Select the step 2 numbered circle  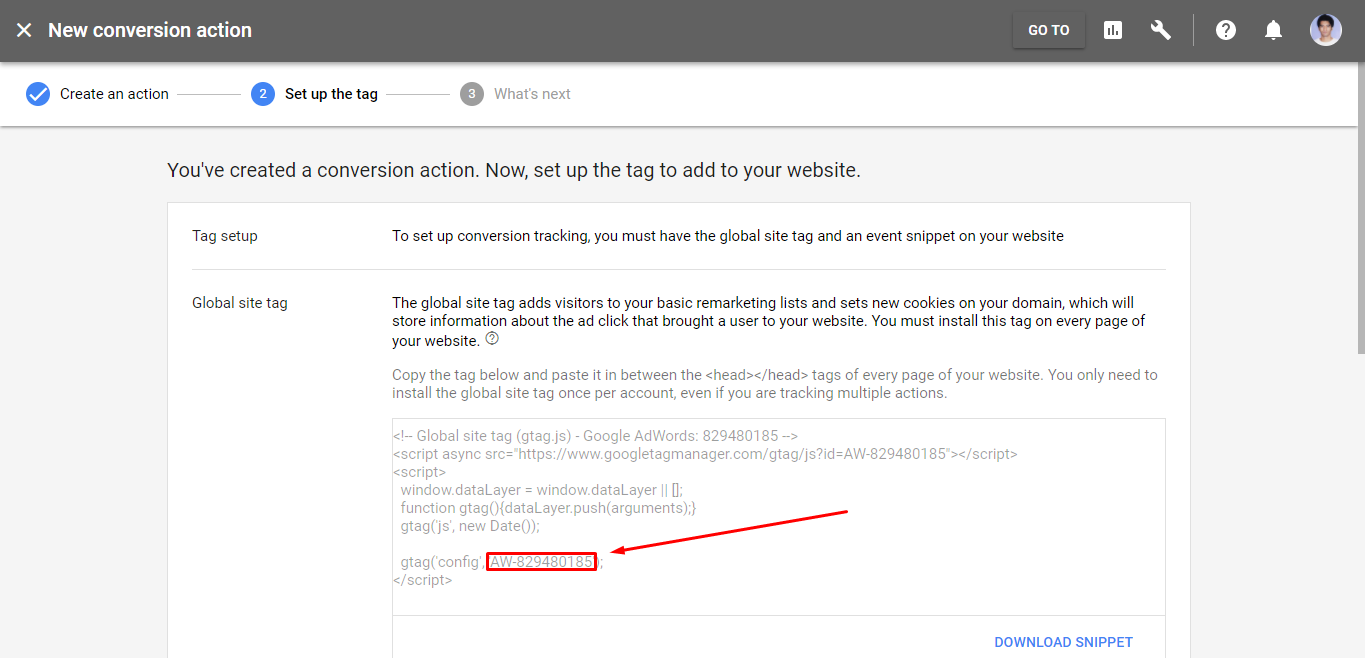(x=263, y=94)
